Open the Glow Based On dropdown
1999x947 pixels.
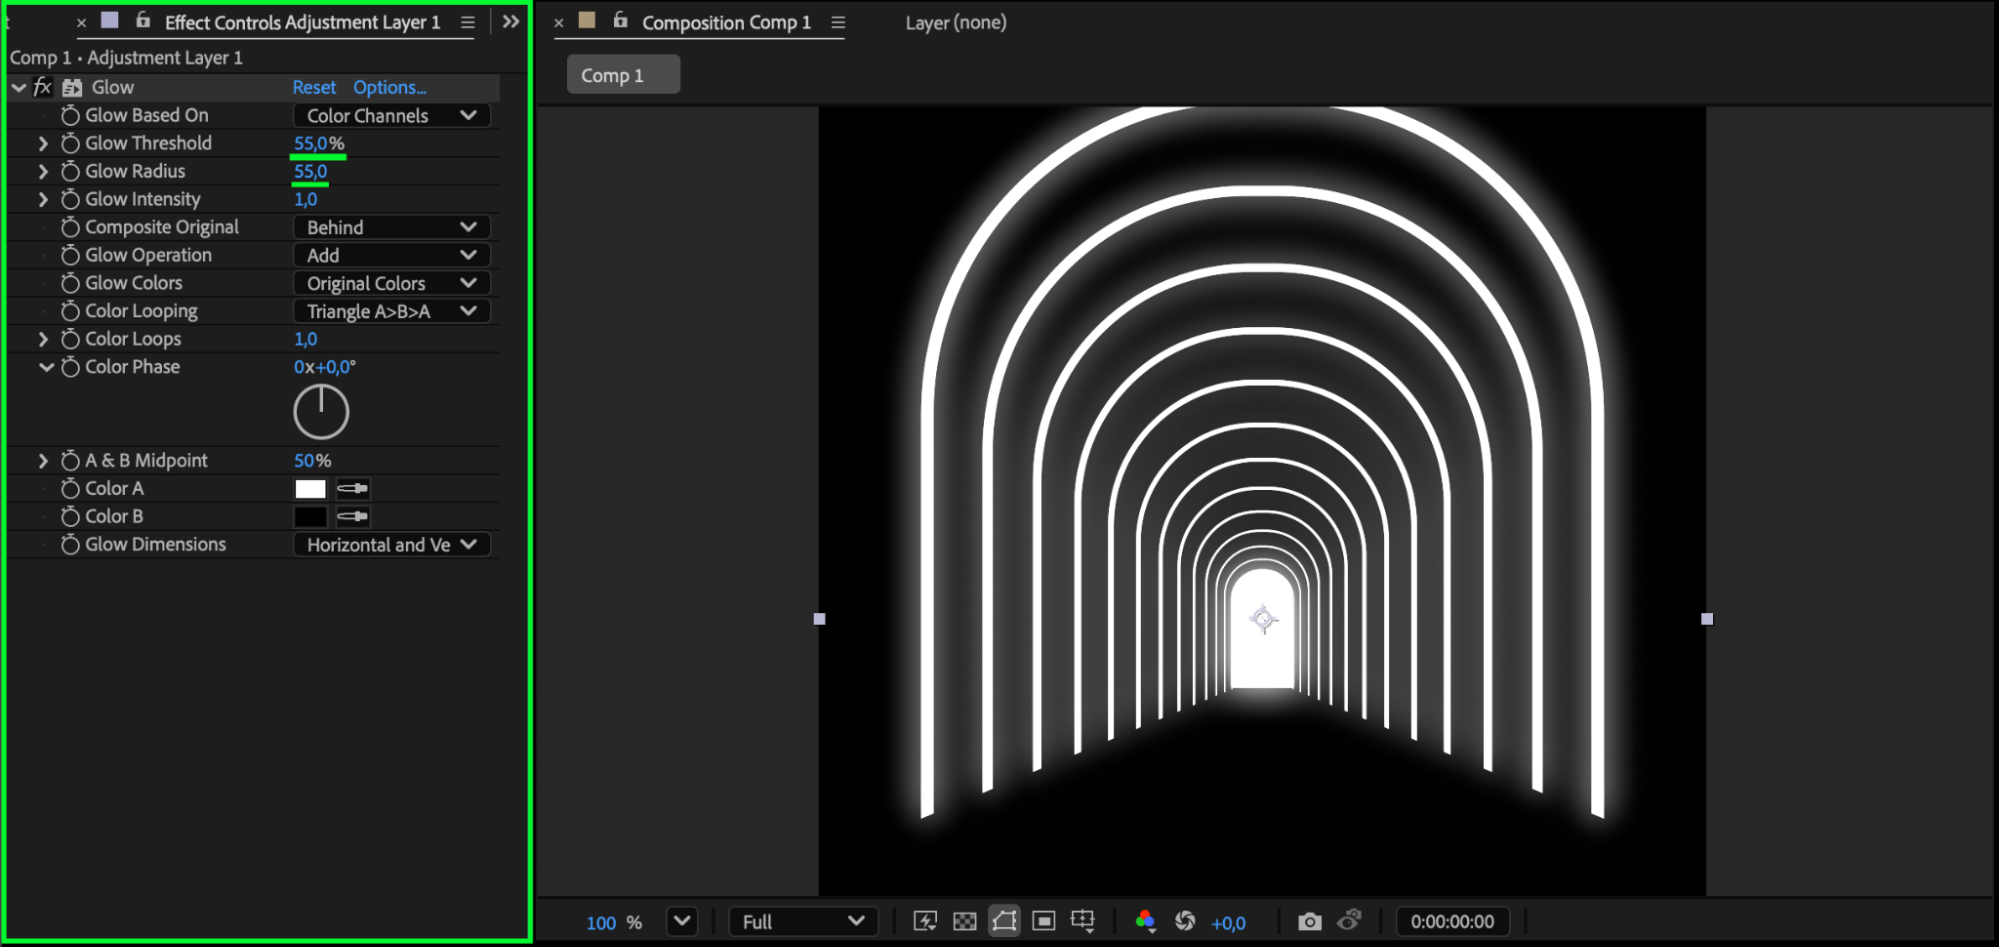tap(391, 115)
